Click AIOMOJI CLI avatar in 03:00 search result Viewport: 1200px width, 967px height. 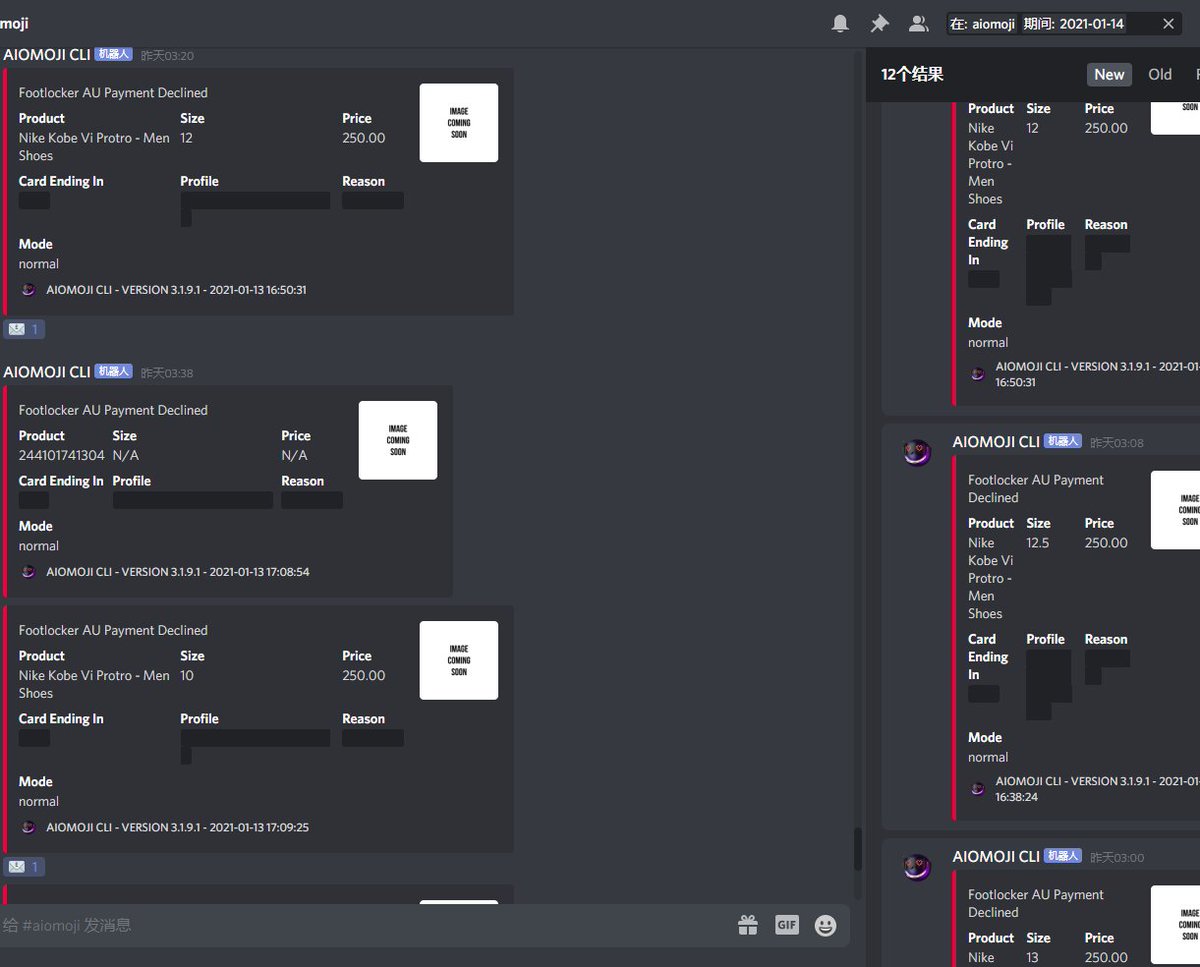coord(917,867)
